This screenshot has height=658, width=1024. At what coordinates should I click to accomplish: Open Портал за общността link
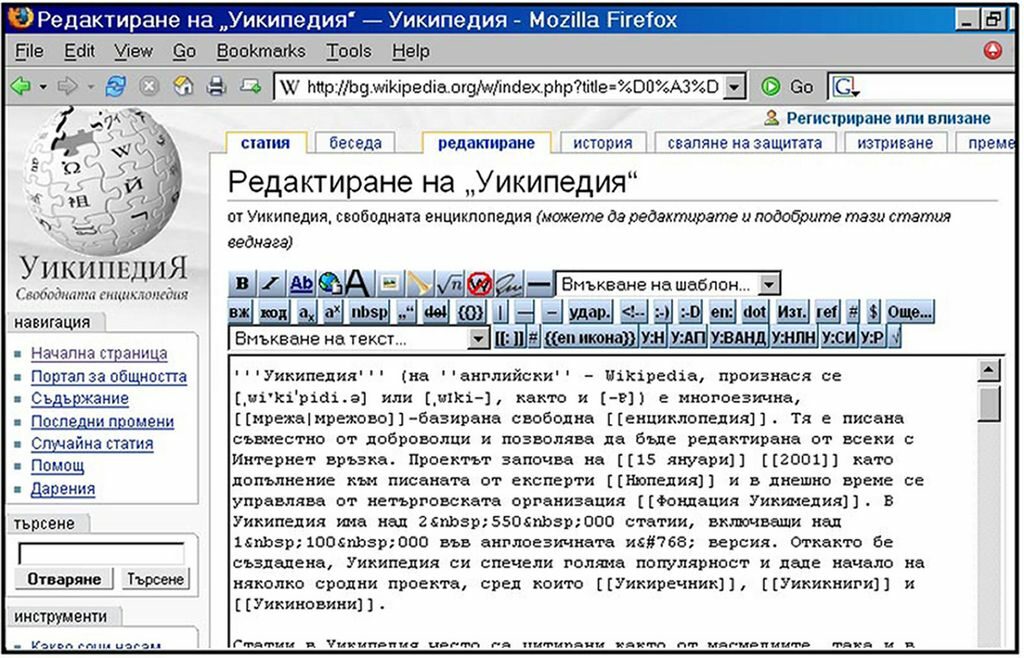click(x=109, y=377)
